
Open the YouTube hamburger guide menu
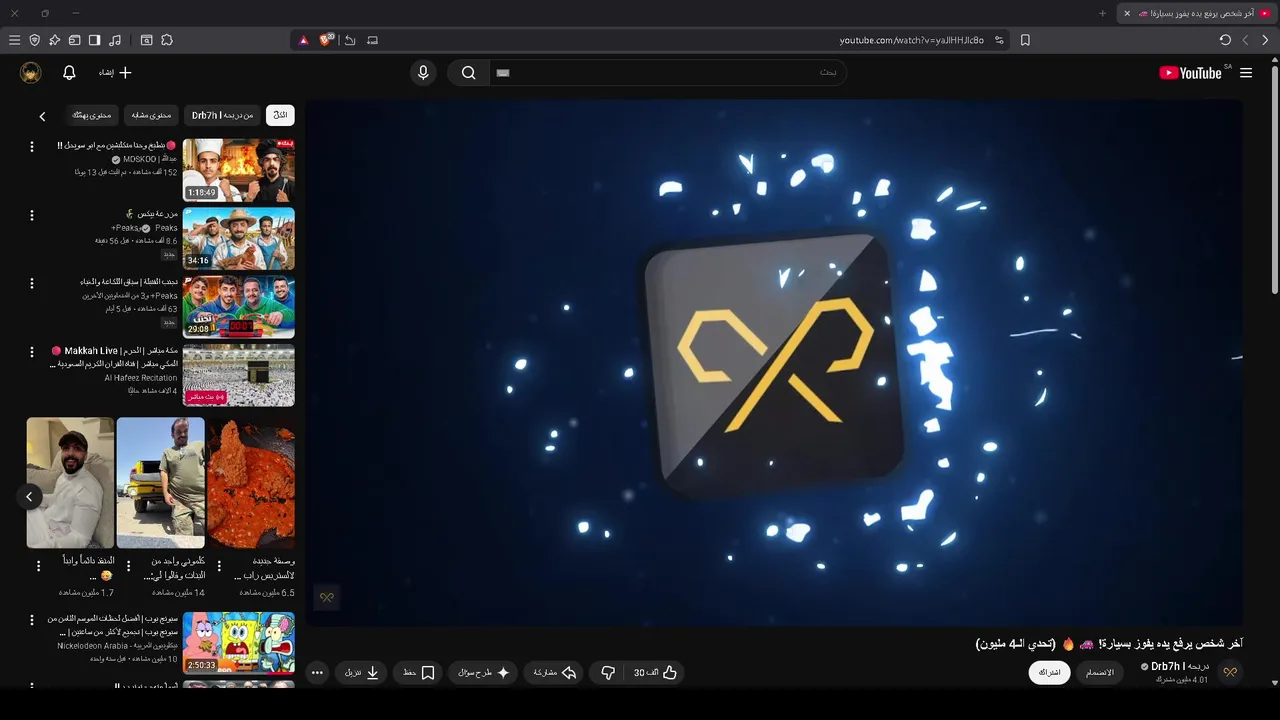1246,73
